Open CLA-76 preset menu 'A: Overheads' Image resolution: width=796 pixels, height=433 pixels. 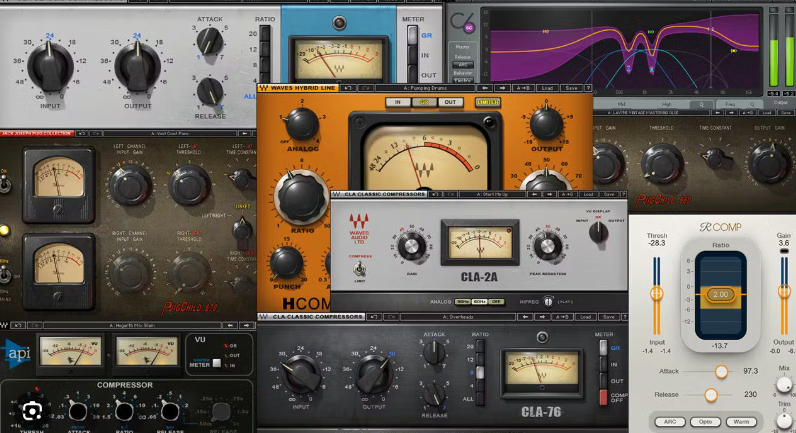pos(457,317)
